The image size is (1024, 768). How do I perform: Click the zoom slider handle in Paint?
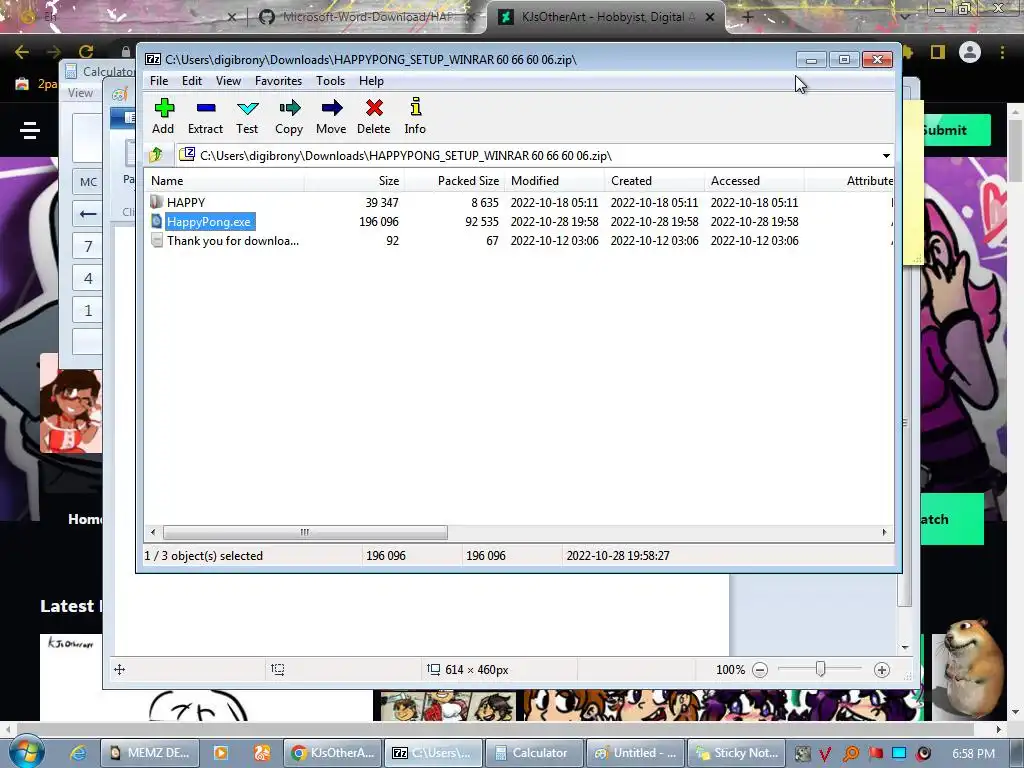tap(820, 669)
